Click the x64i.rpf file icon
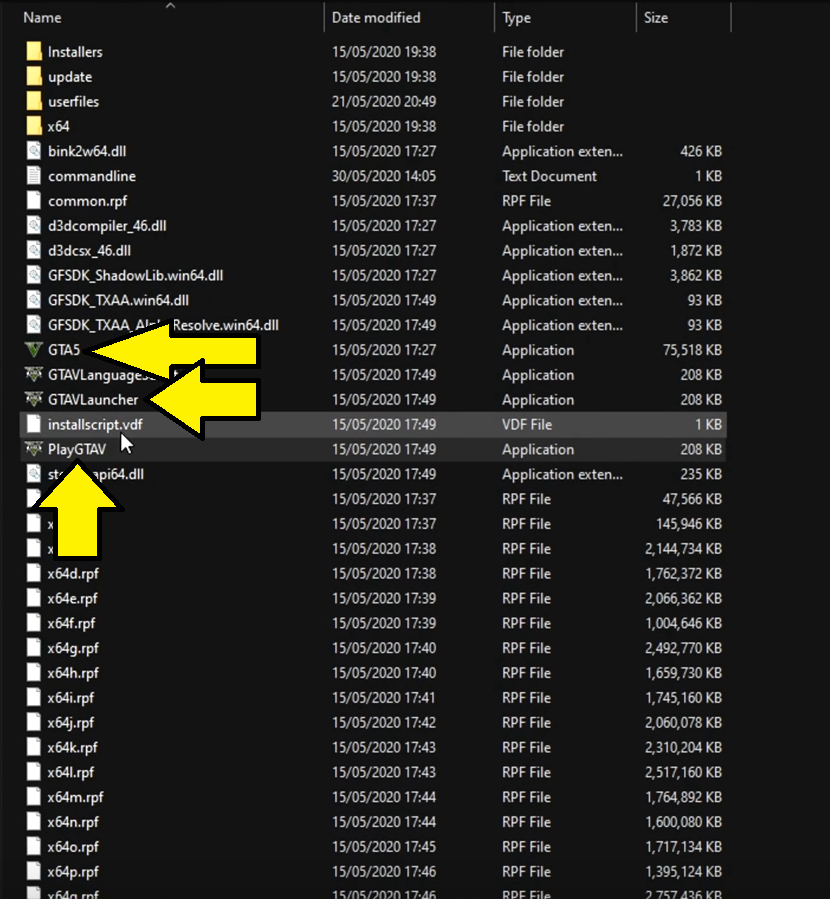This screenshot has height=899, width=830. click(34, 698)
